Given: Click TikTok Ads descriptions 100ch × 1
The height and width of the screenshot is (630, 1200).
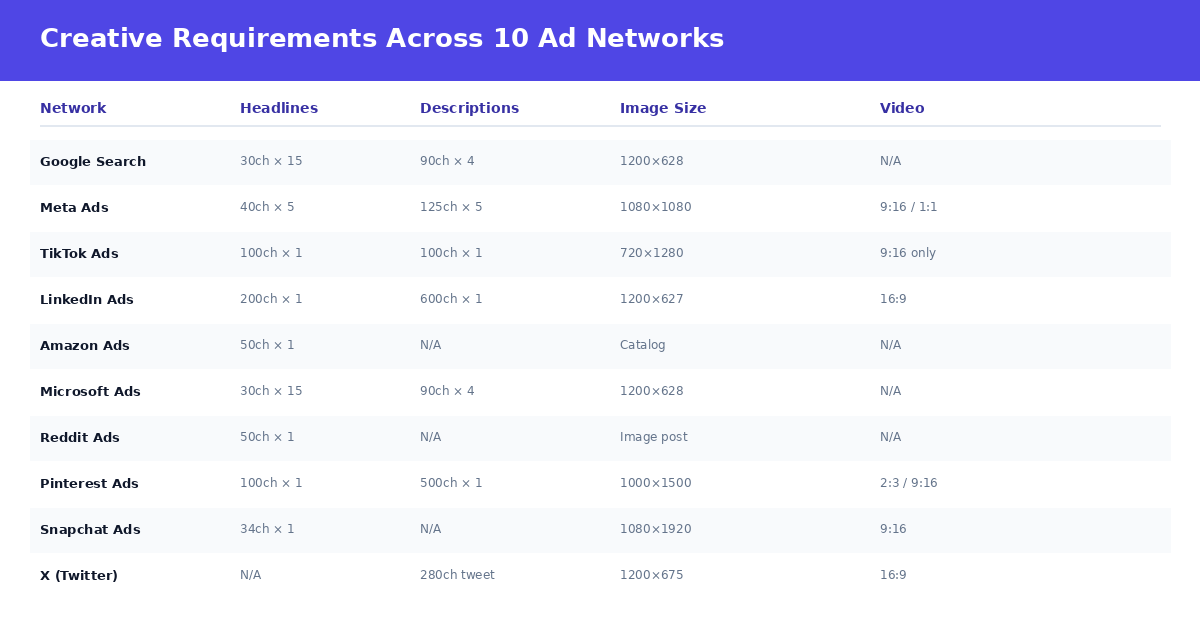Looking at the screenshot, I should tap(451, 253).
